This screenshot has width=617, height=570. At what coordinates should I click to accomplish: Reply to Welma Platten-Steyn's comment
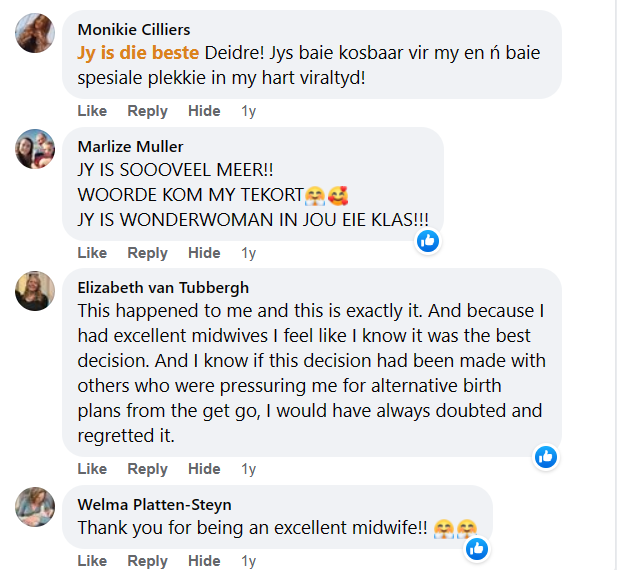click(147, 560)
